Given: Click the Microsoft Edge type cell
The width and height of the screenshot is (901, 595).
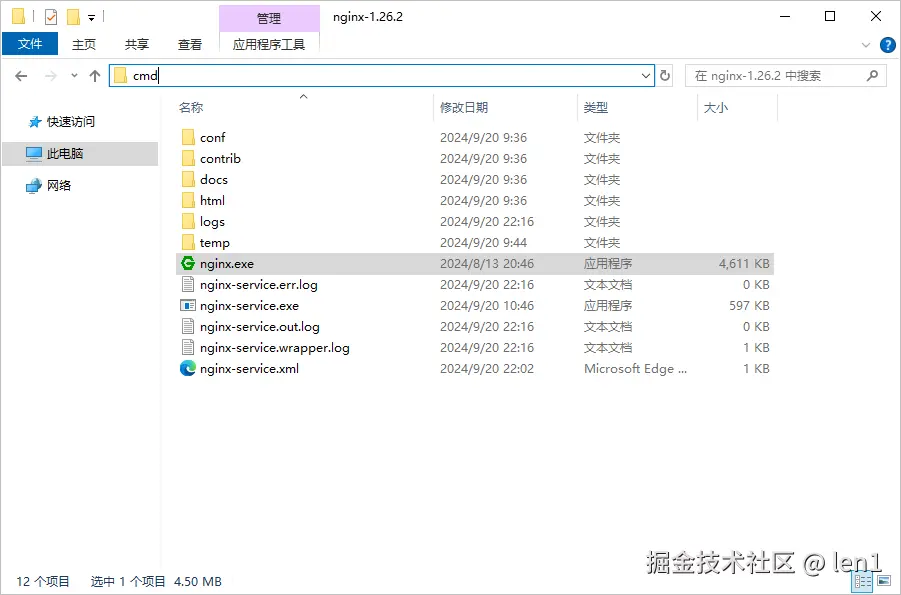Looking at the screenshot, I should 635,368.
